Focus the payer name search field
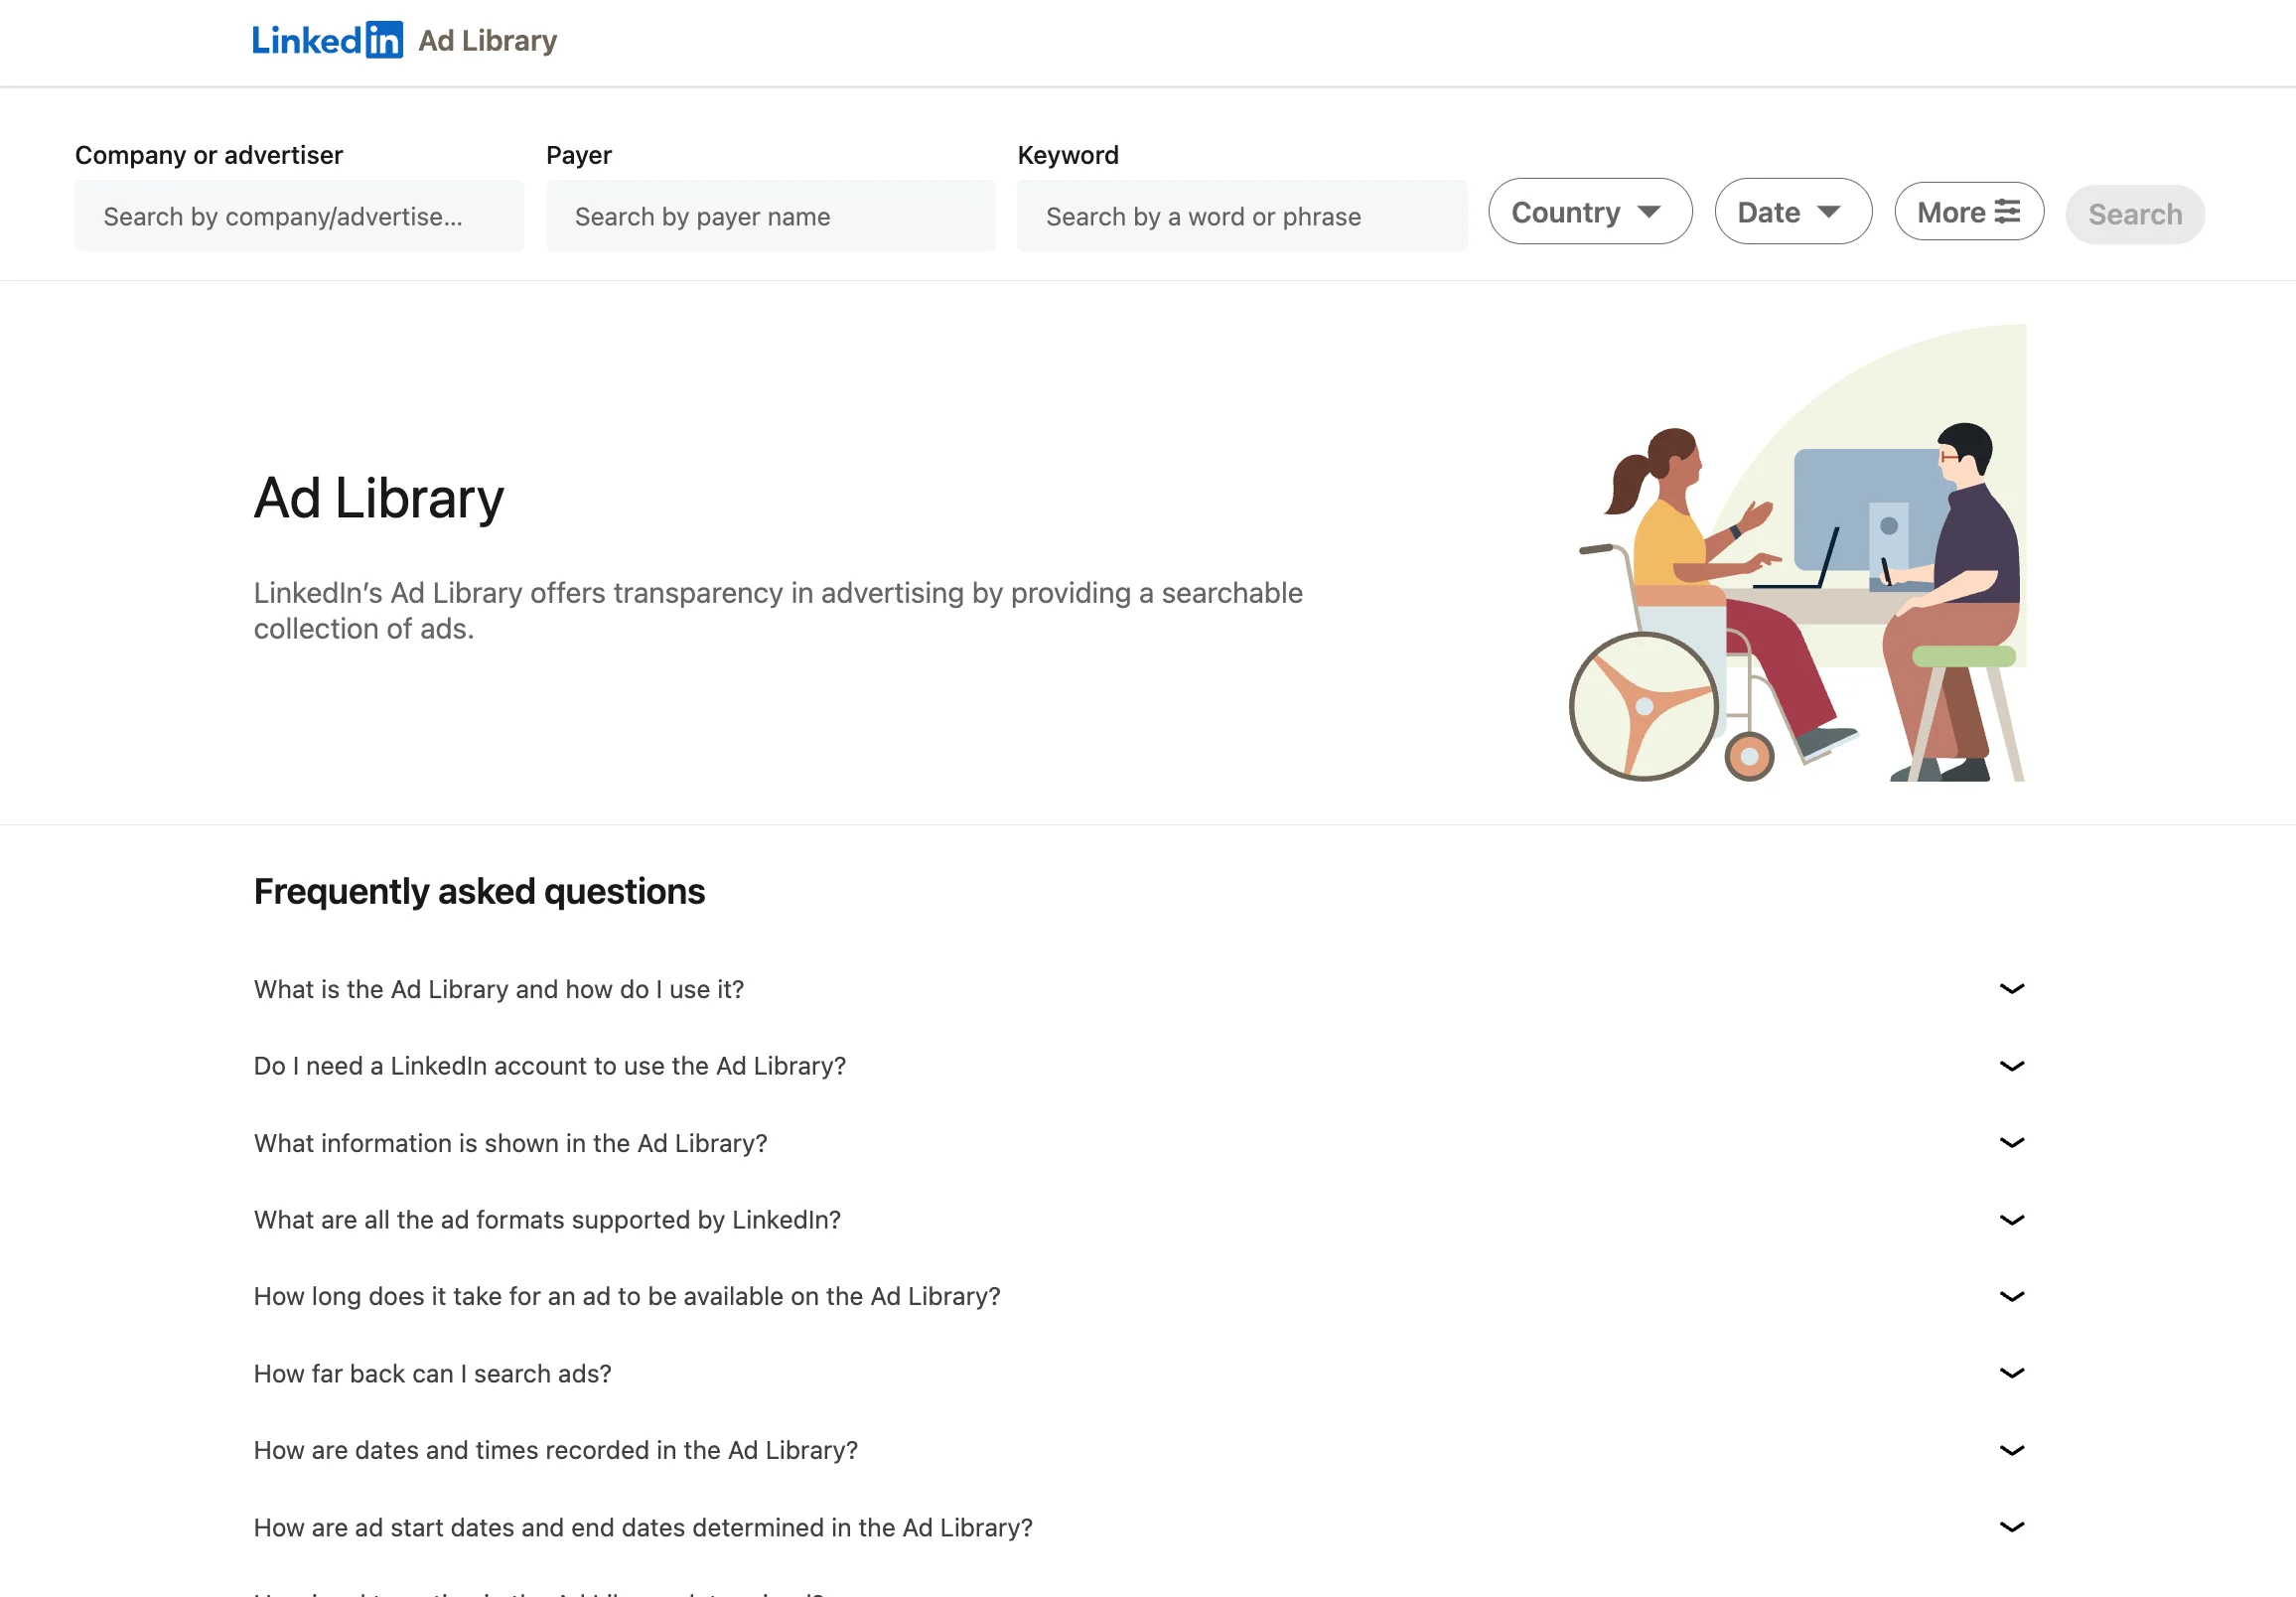 coord(770,216)
